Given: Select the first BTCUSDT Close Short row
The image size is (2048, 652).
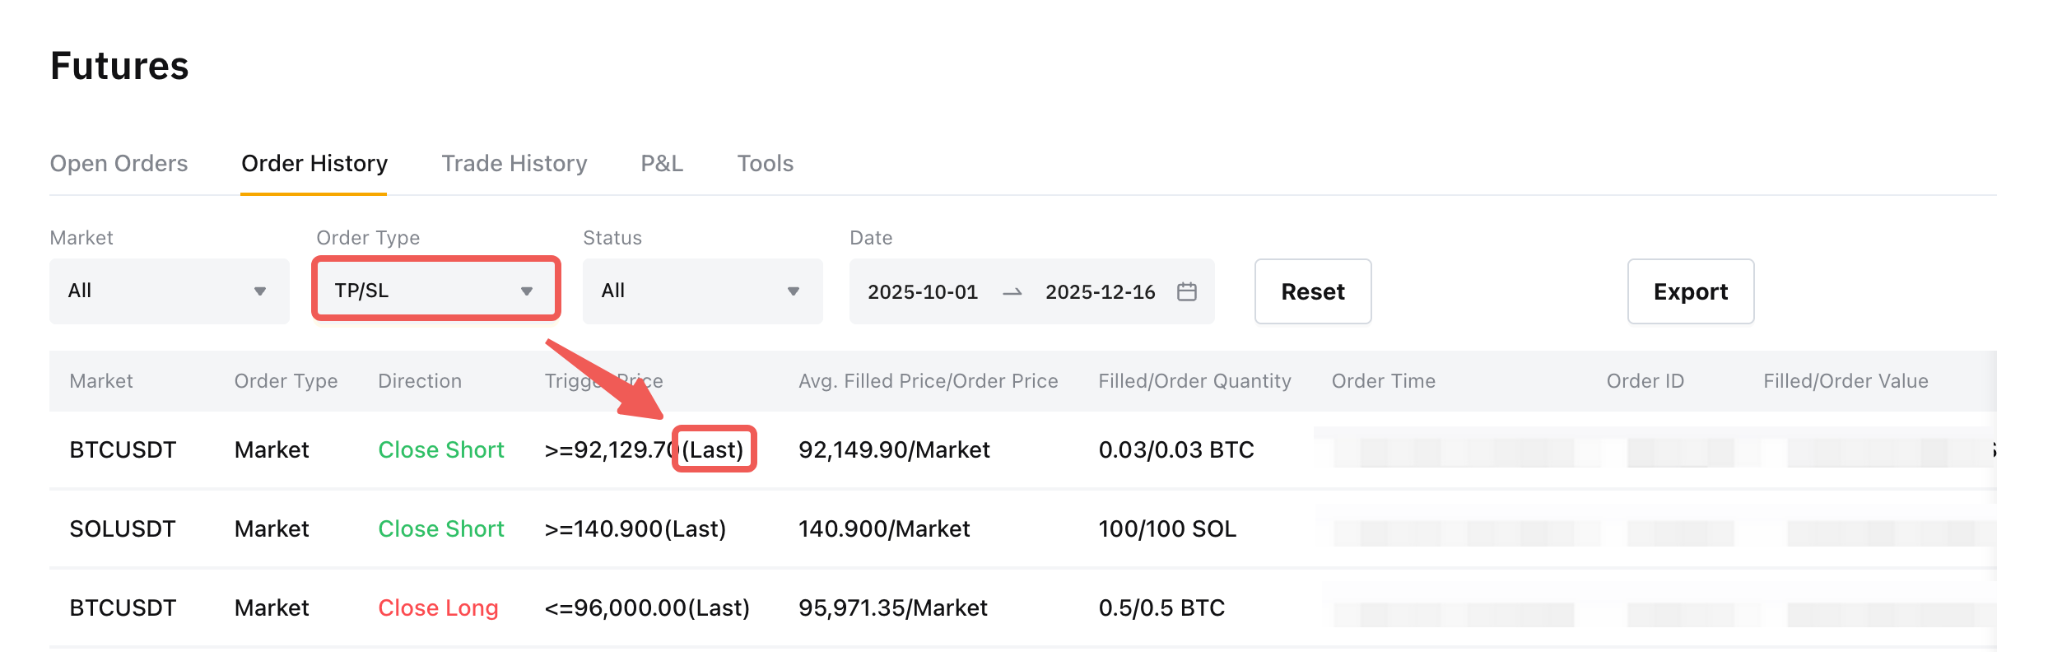Looking at the screenshot, I should pos(440,450).
